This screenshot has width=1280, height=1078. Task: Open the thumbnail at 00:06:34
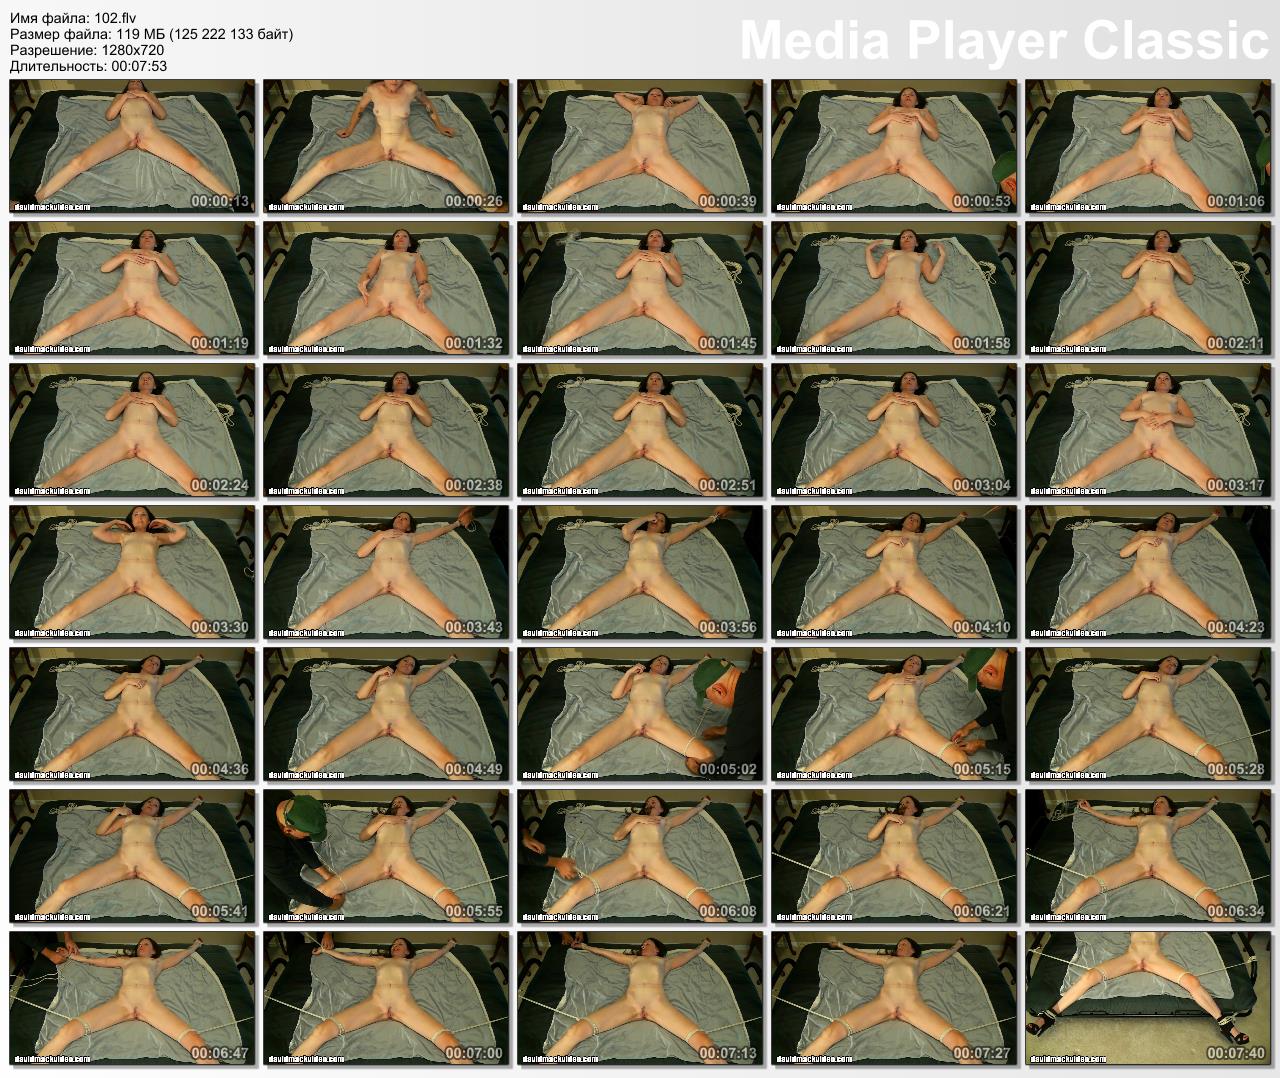(1148, 857)
